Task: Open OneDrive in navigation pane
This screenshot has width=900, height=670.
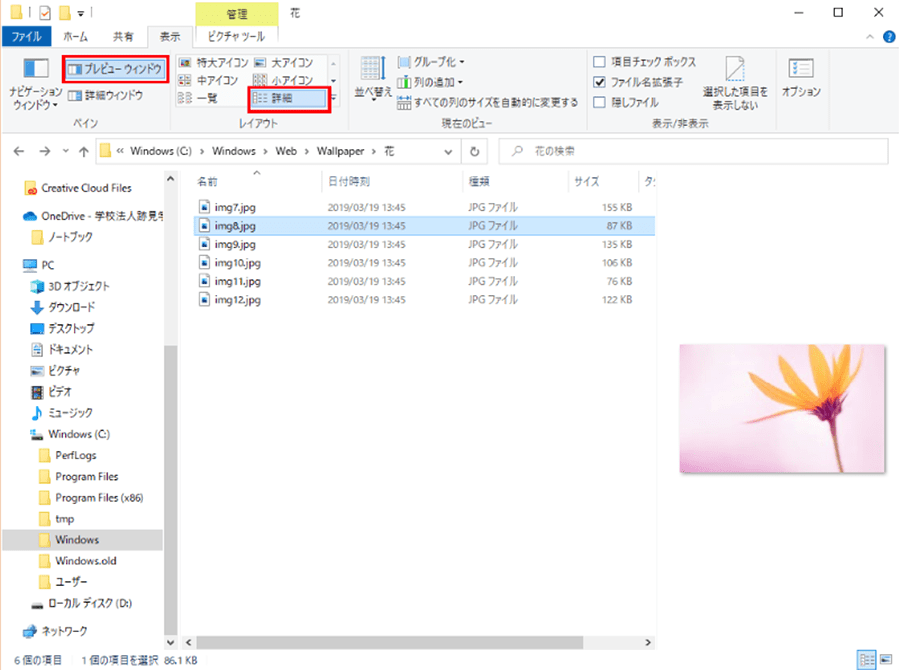Action: coord(92,216)
